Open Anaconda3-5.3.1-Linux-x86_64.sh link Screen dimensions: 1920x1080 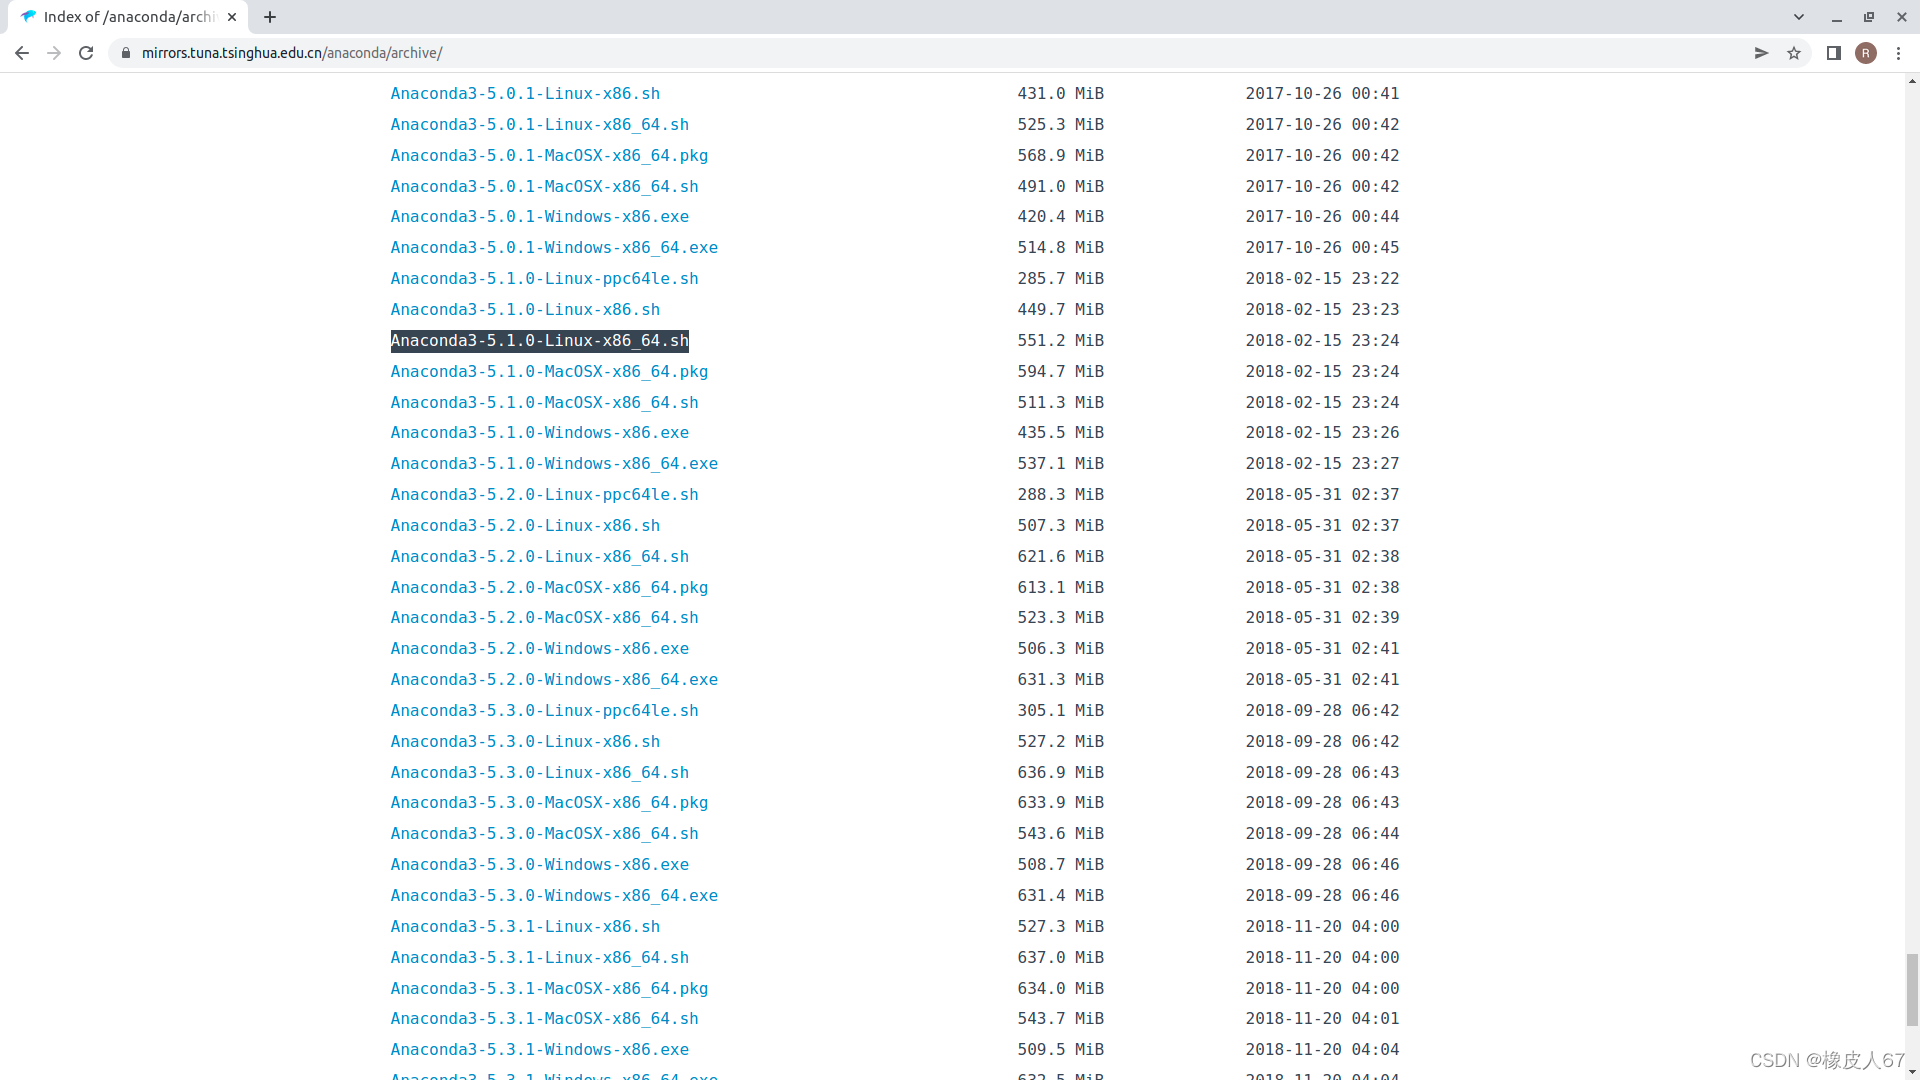point(539,958)
